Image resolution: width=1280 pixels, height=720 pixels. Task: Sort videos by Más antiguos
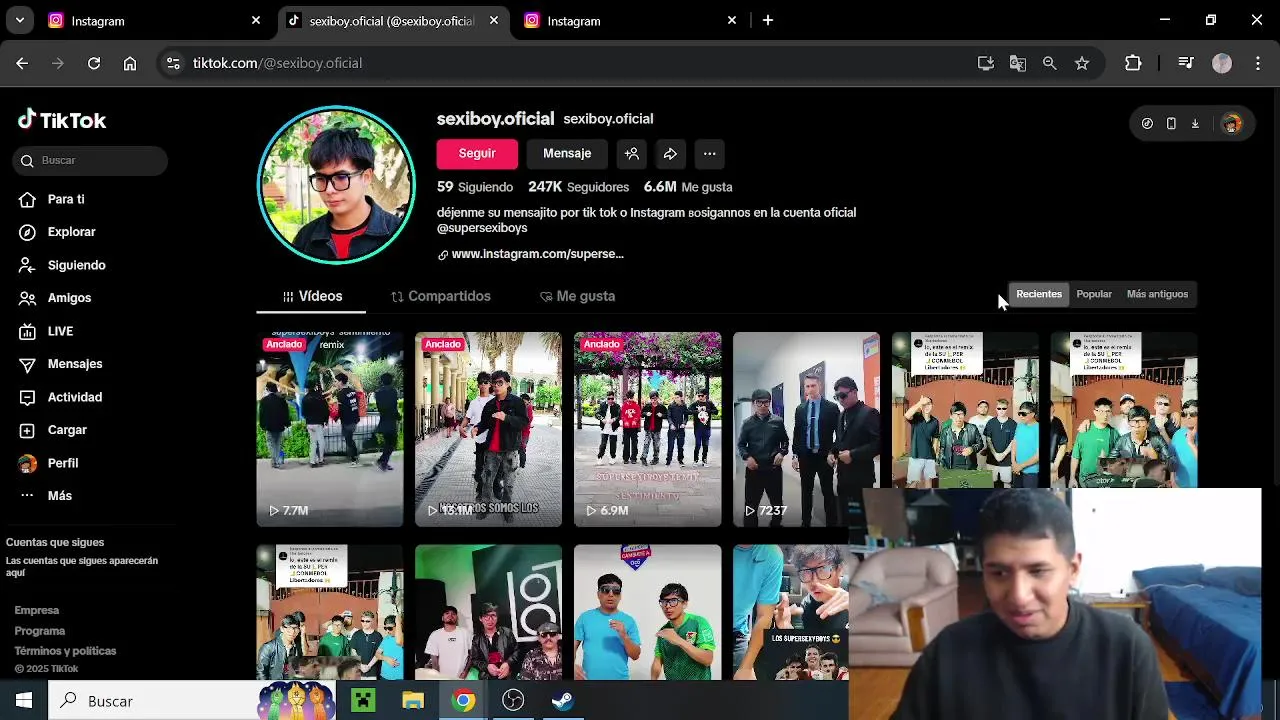(x=1157, y=294)
